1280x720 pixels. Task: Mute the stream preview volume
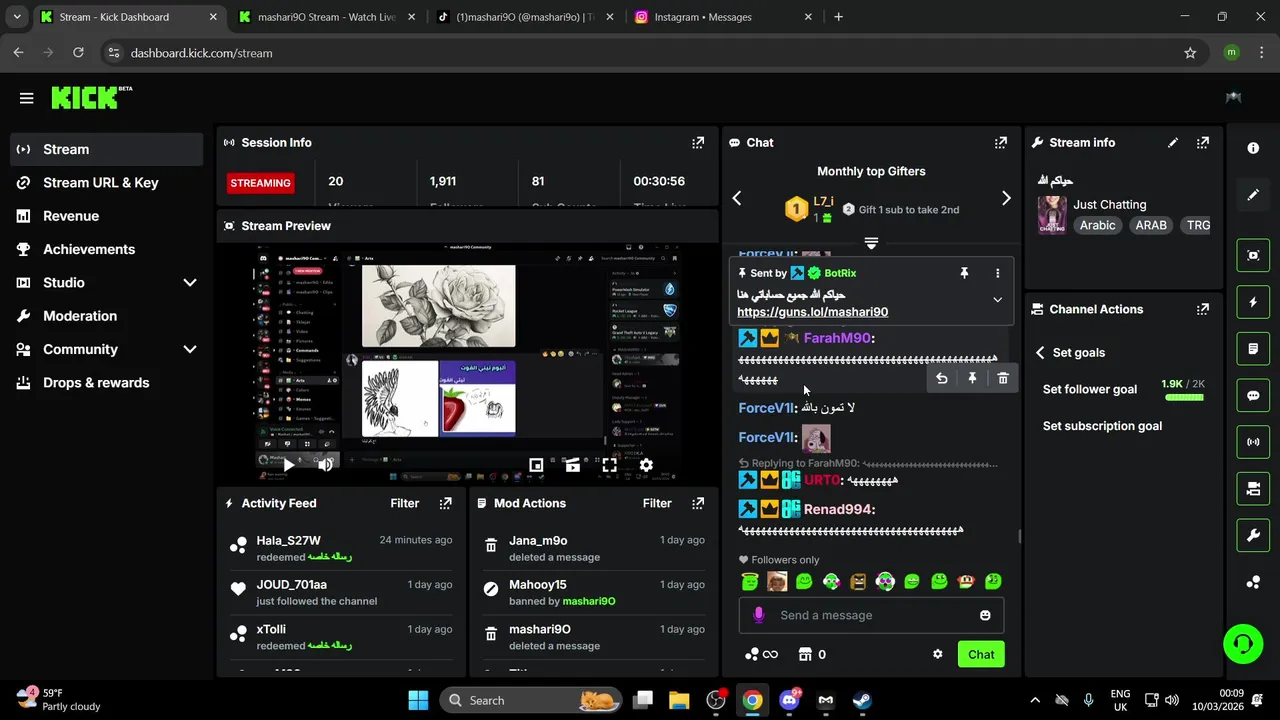pos(325,465)
